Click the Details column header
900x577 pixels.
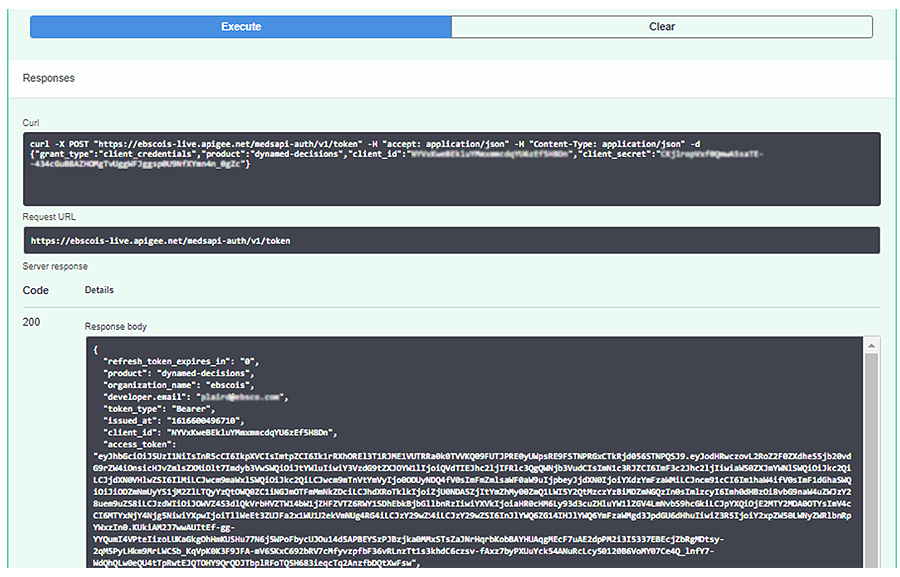click(x=99, y=290)
